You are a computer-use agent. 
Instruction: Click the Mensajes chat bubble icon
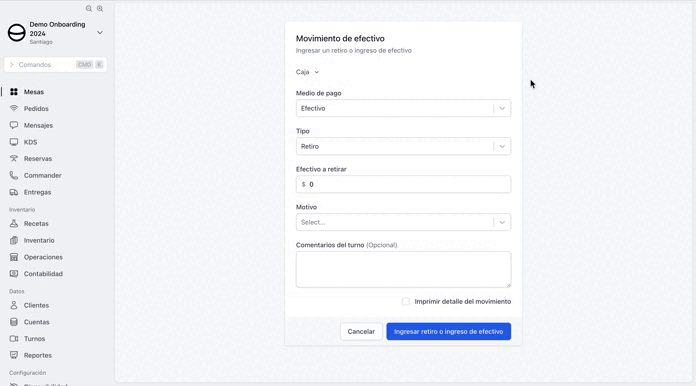pyautogui.click(x=14, y=125)
